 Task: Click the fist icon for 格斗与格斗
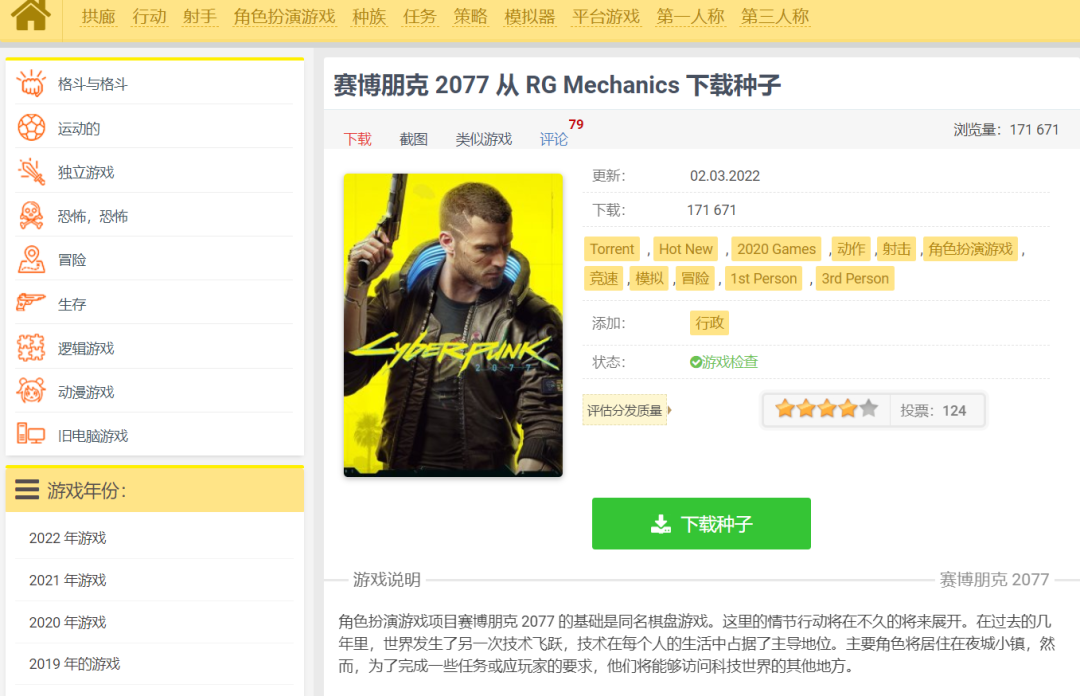tap(31, 84)
